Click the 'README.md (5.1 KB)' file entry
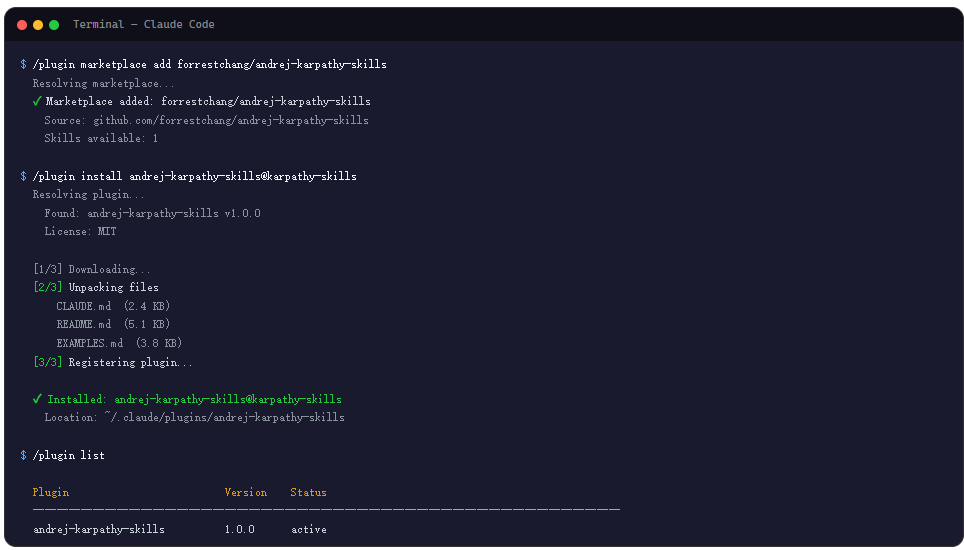Viewport: 964px width, 550px height. coord(113,324)
